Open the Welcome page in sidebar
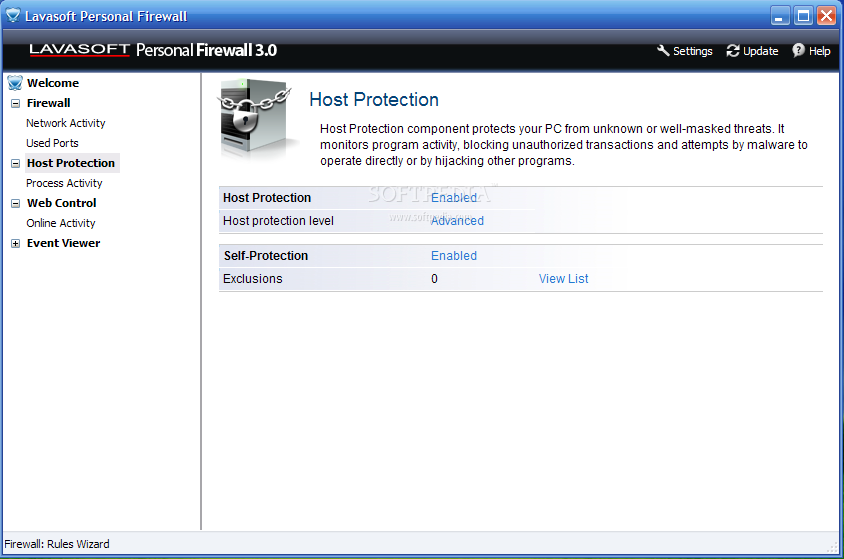This screenshot has width=844, height=559. coord(53,83)
